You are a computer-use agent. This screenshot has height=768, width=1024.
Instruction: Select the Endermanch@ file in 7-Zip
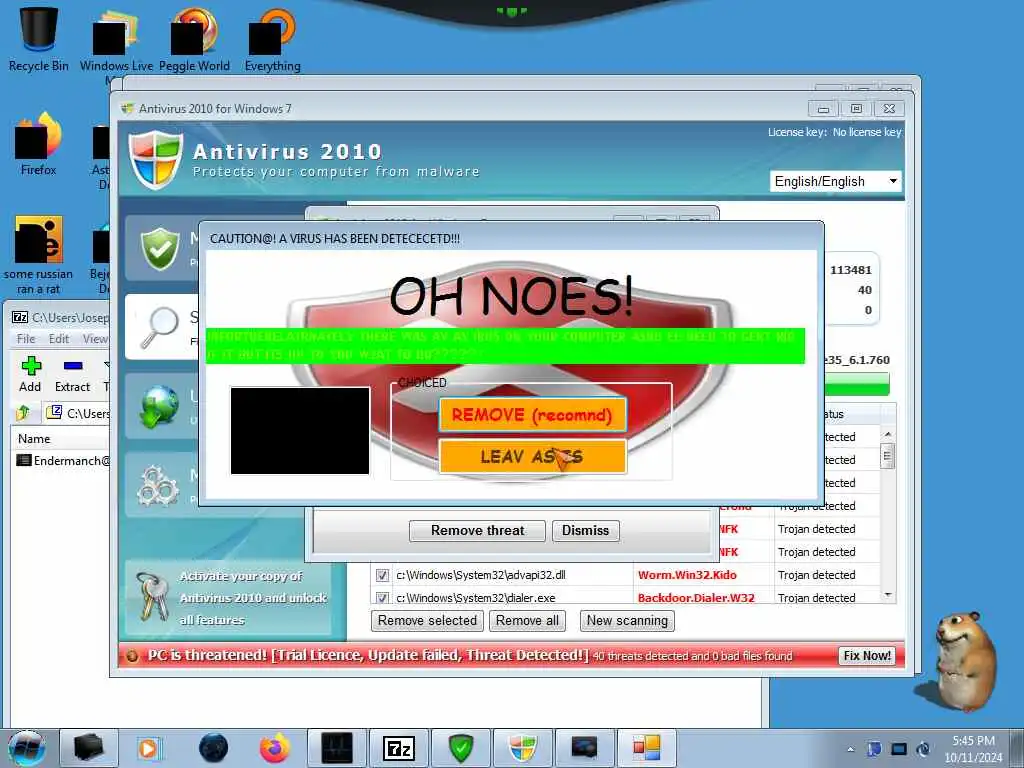(63, 460)
